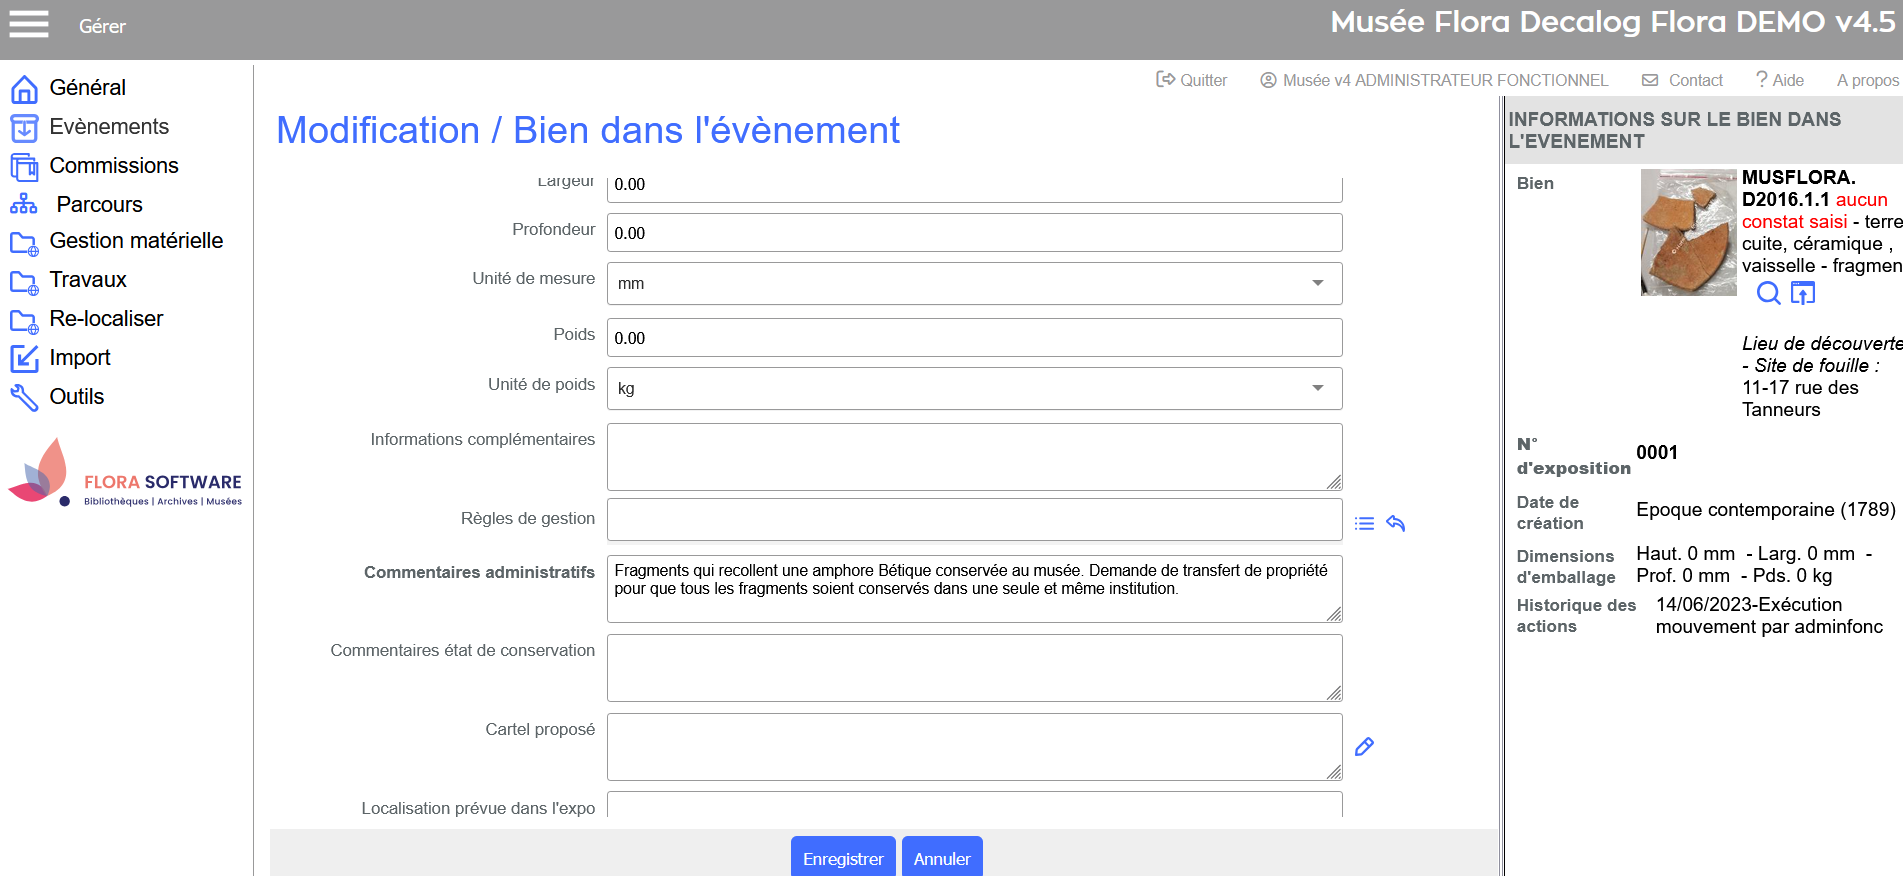Select Gestion matérielle in the sidebar
The width and height of the screenshot is (1903, 876).
pyautogui.click(x=136, y=241)
